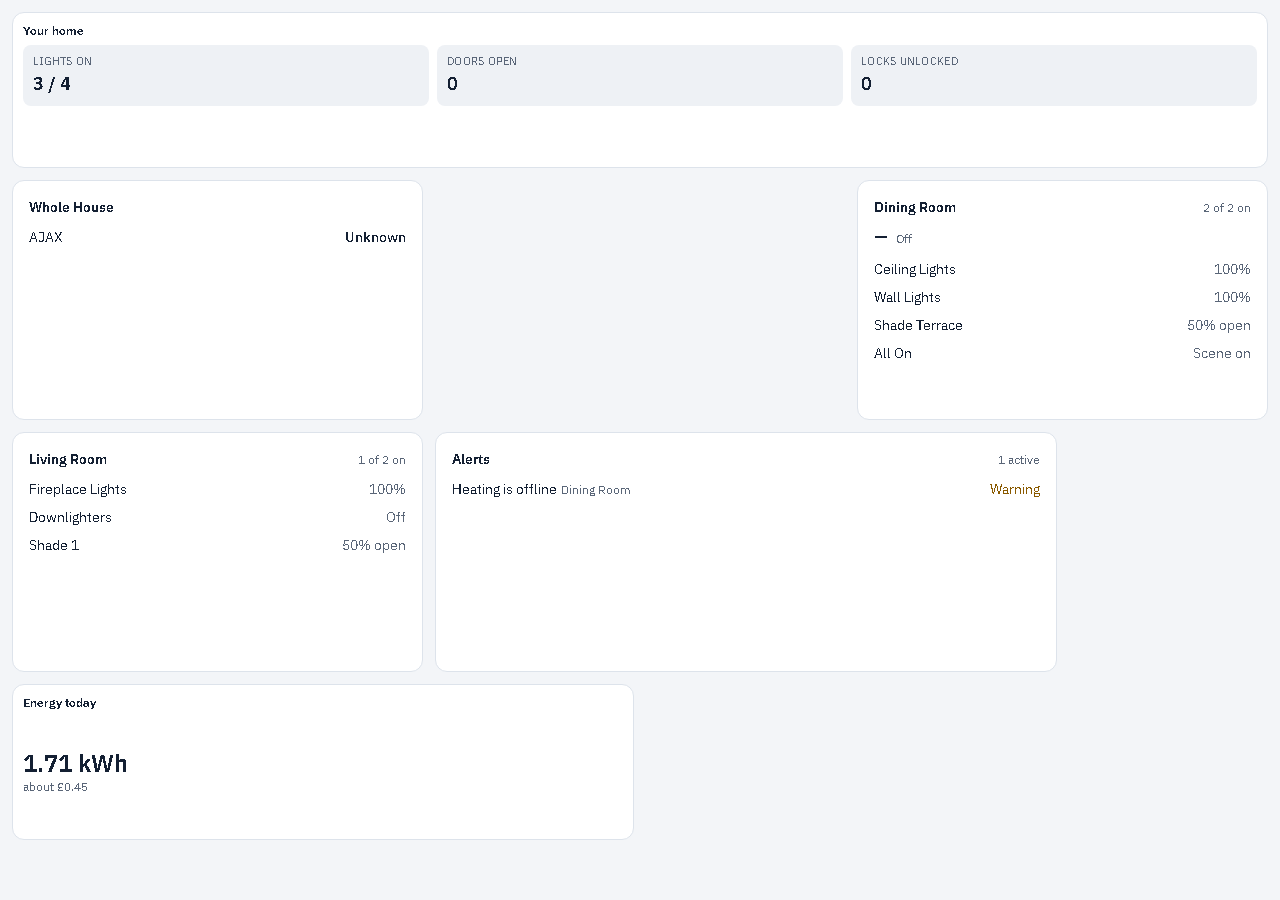Image resolution: width=1280 pixels, height=900 pixels.
Task: Open the Doors Open summary tile
Action: coord(640,75)
